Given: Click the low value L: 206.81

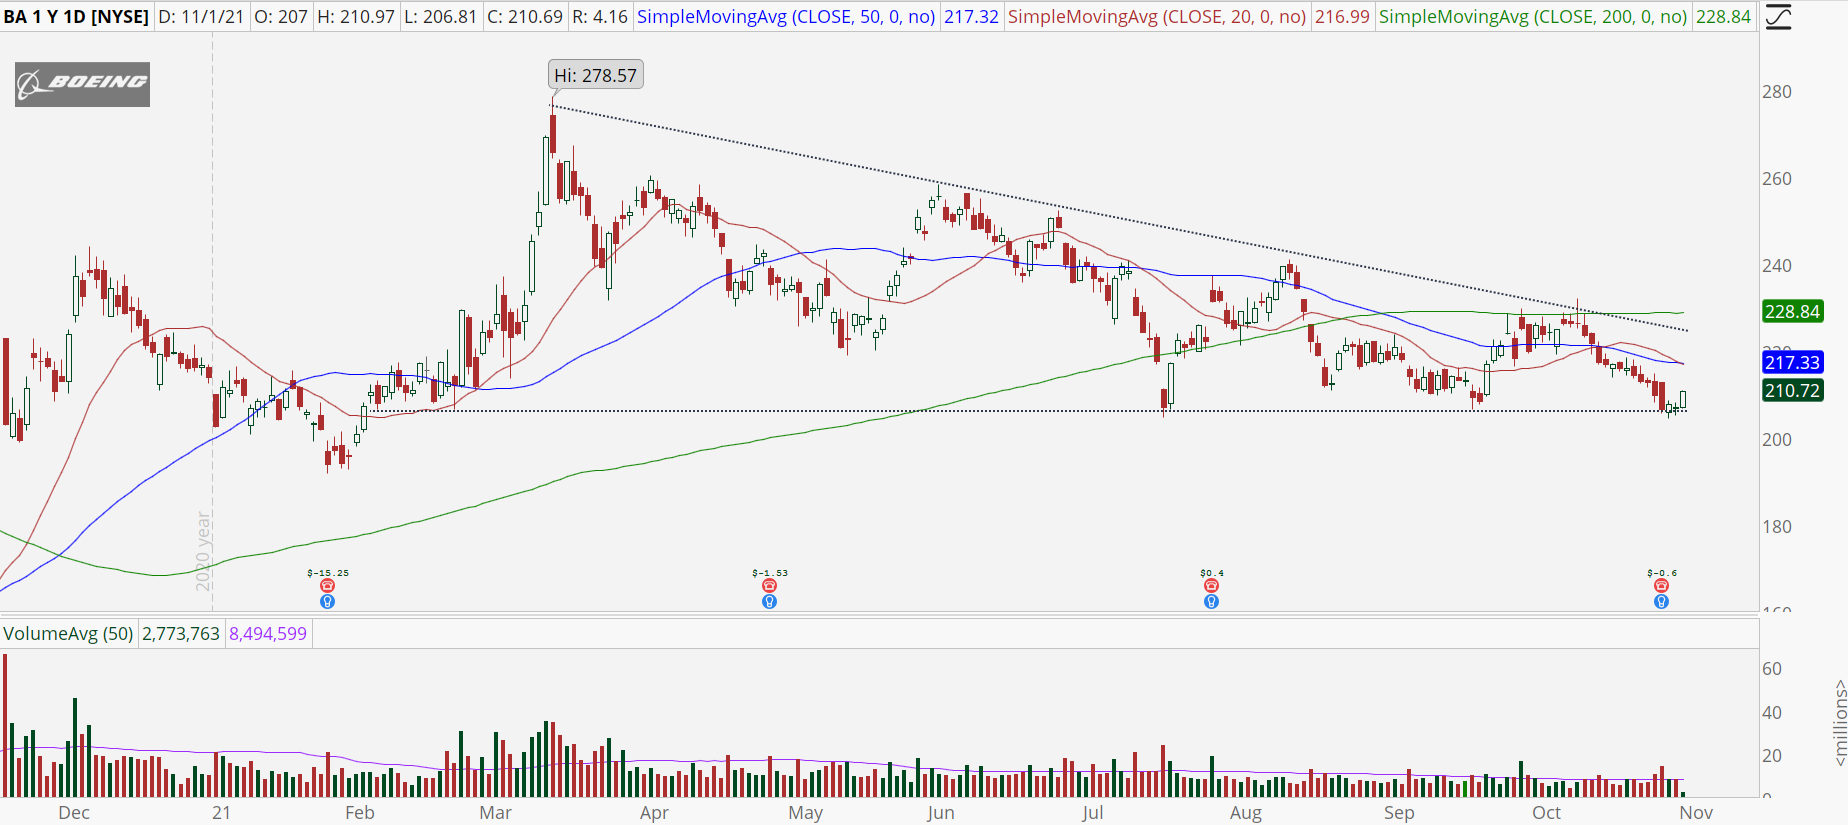Looking at the screenshot, I should coord(441,17).
